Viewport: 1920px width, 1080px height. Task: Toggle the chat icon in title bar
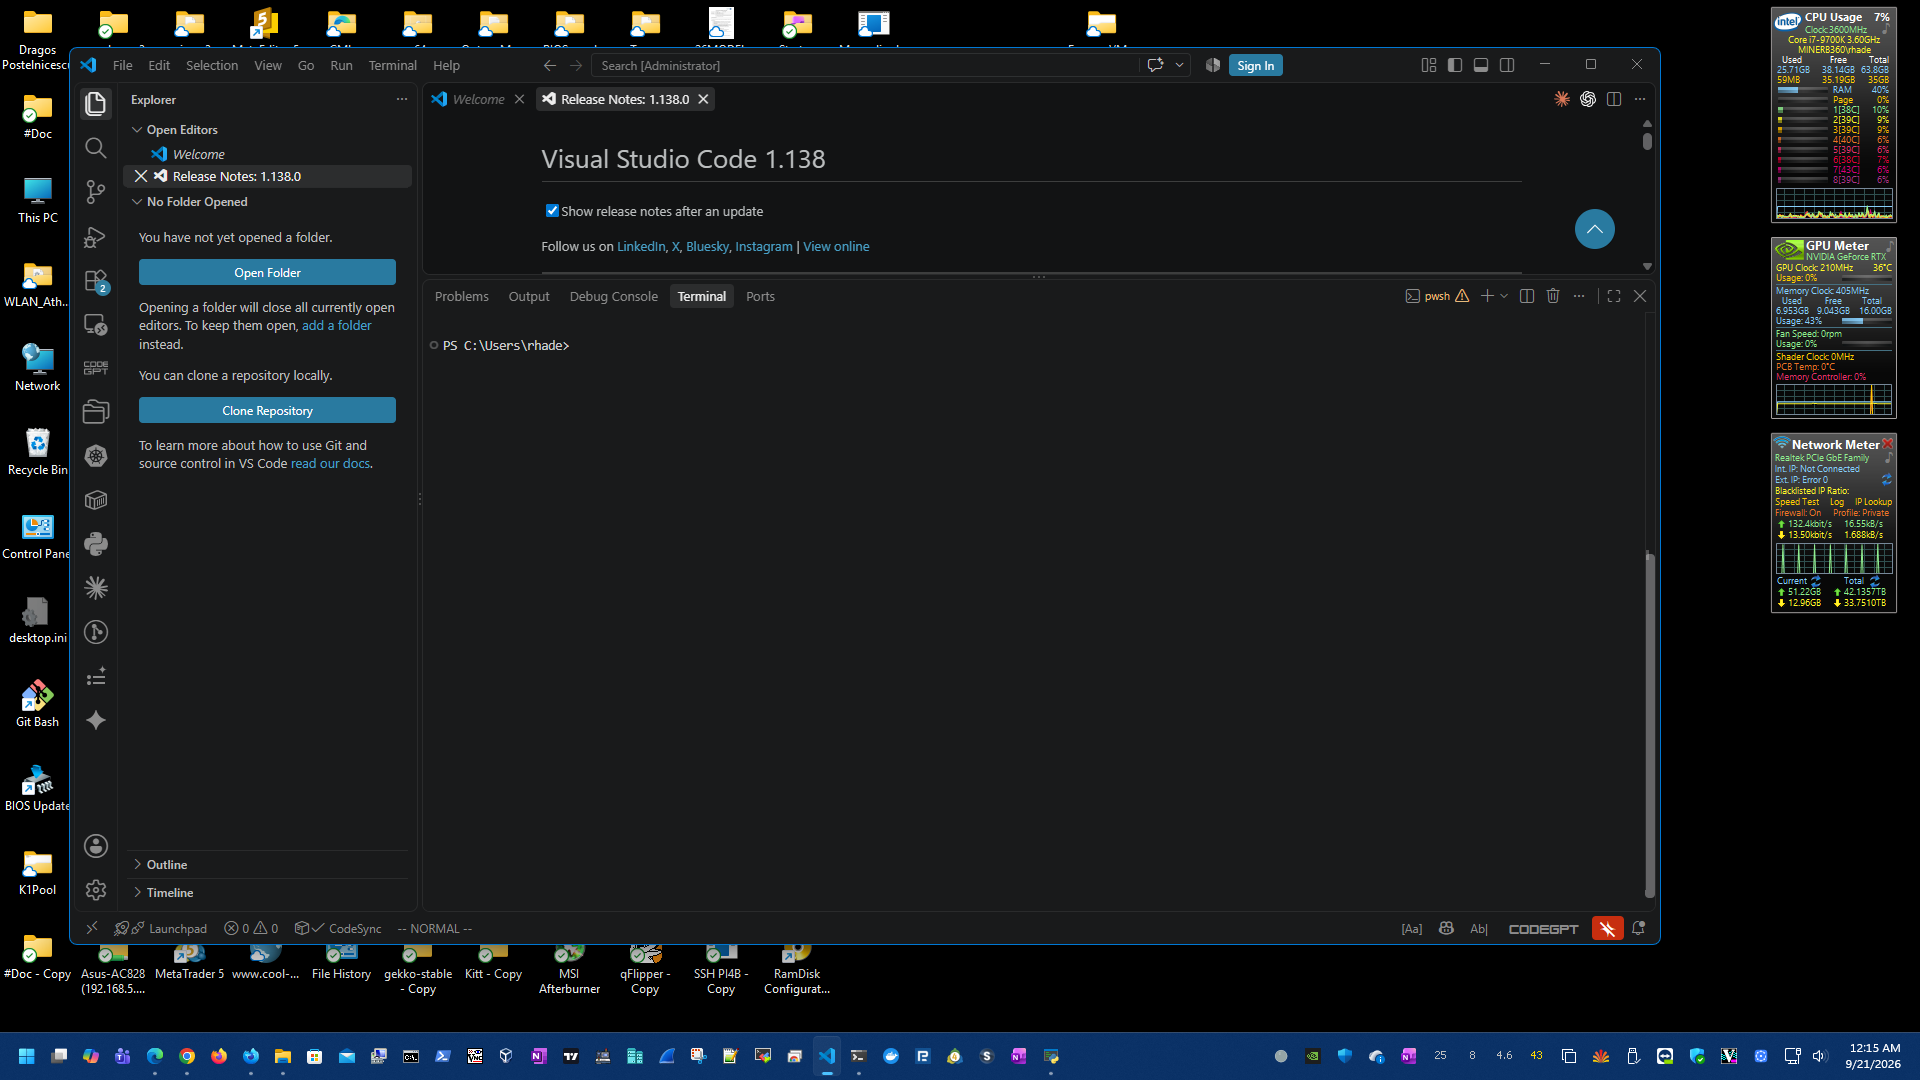[1155, 65]
